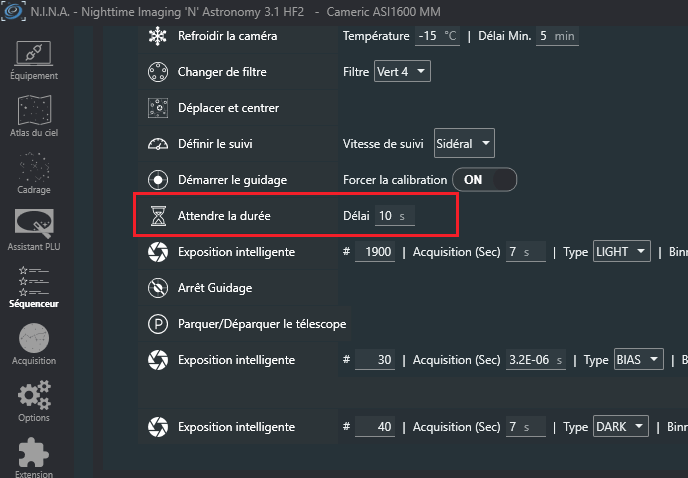
Task: Expand the Vitesse de suivi Sidéral dropdown
Action: [x=465, y=144]
